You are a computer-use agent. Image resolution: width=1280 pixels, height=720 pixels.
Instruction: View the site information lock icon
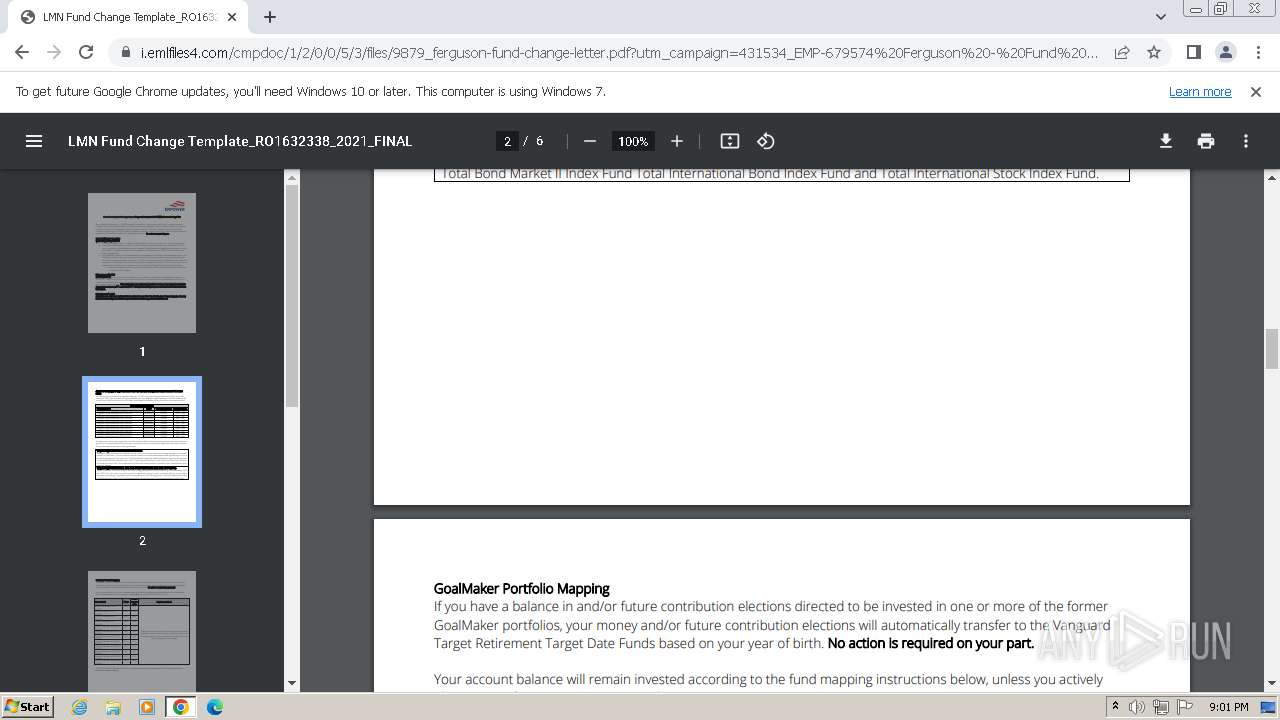click(126, 52)
